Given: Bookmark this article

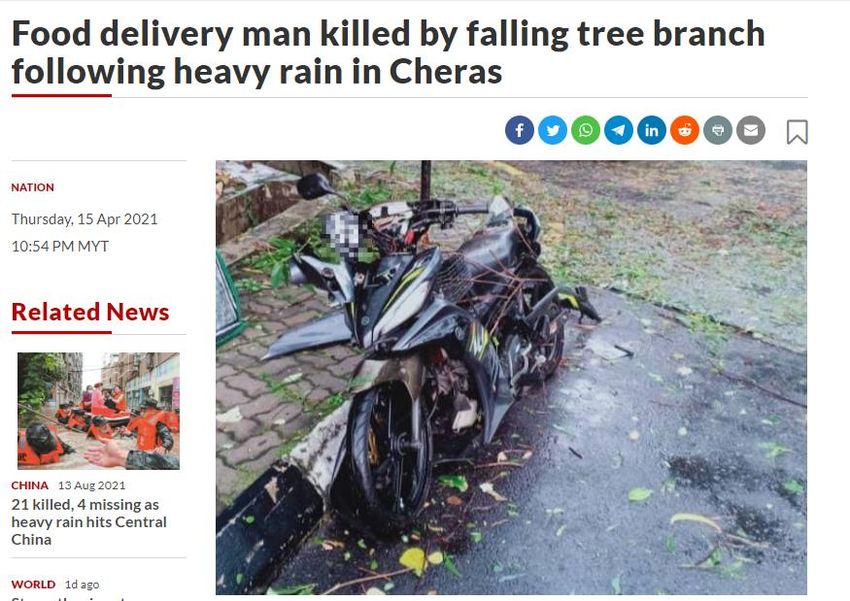Looking at the screenshot, I should click(x=797, y=132).
